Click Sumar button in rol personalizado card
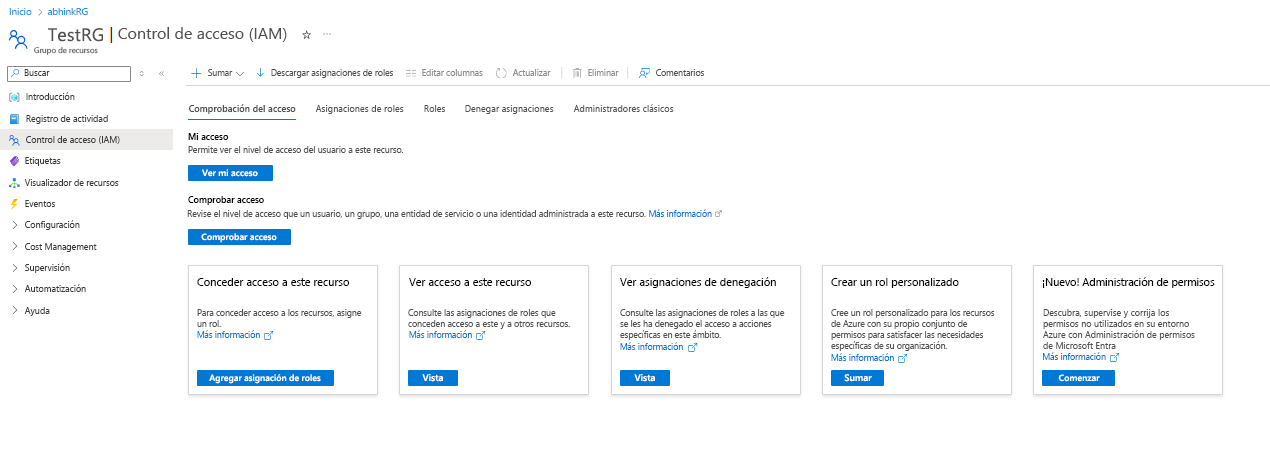The width and height of the screenshot is (1270, 450). (x=857, y=378)
